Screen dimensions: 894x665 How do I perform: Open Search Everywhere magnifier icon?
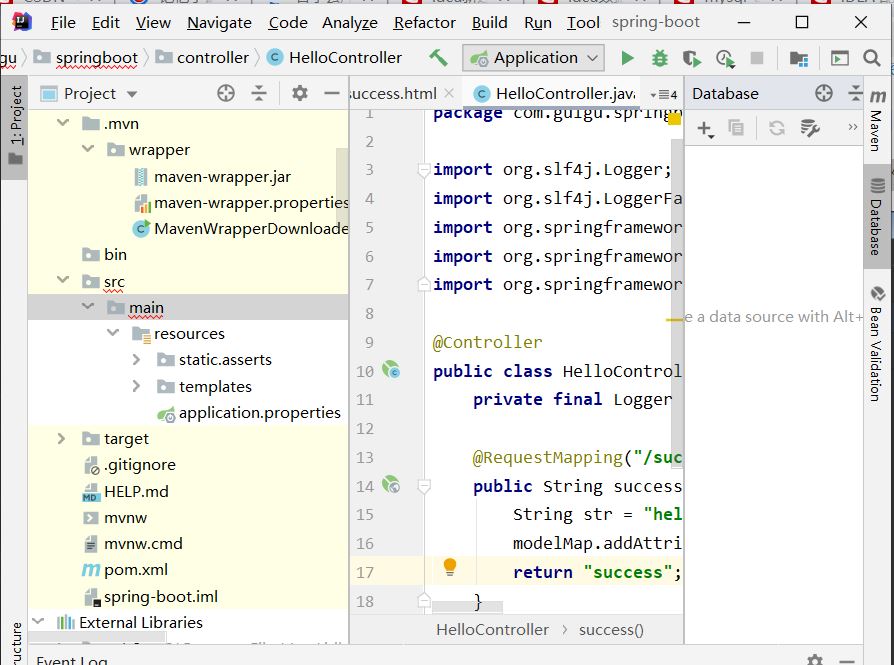871,58
